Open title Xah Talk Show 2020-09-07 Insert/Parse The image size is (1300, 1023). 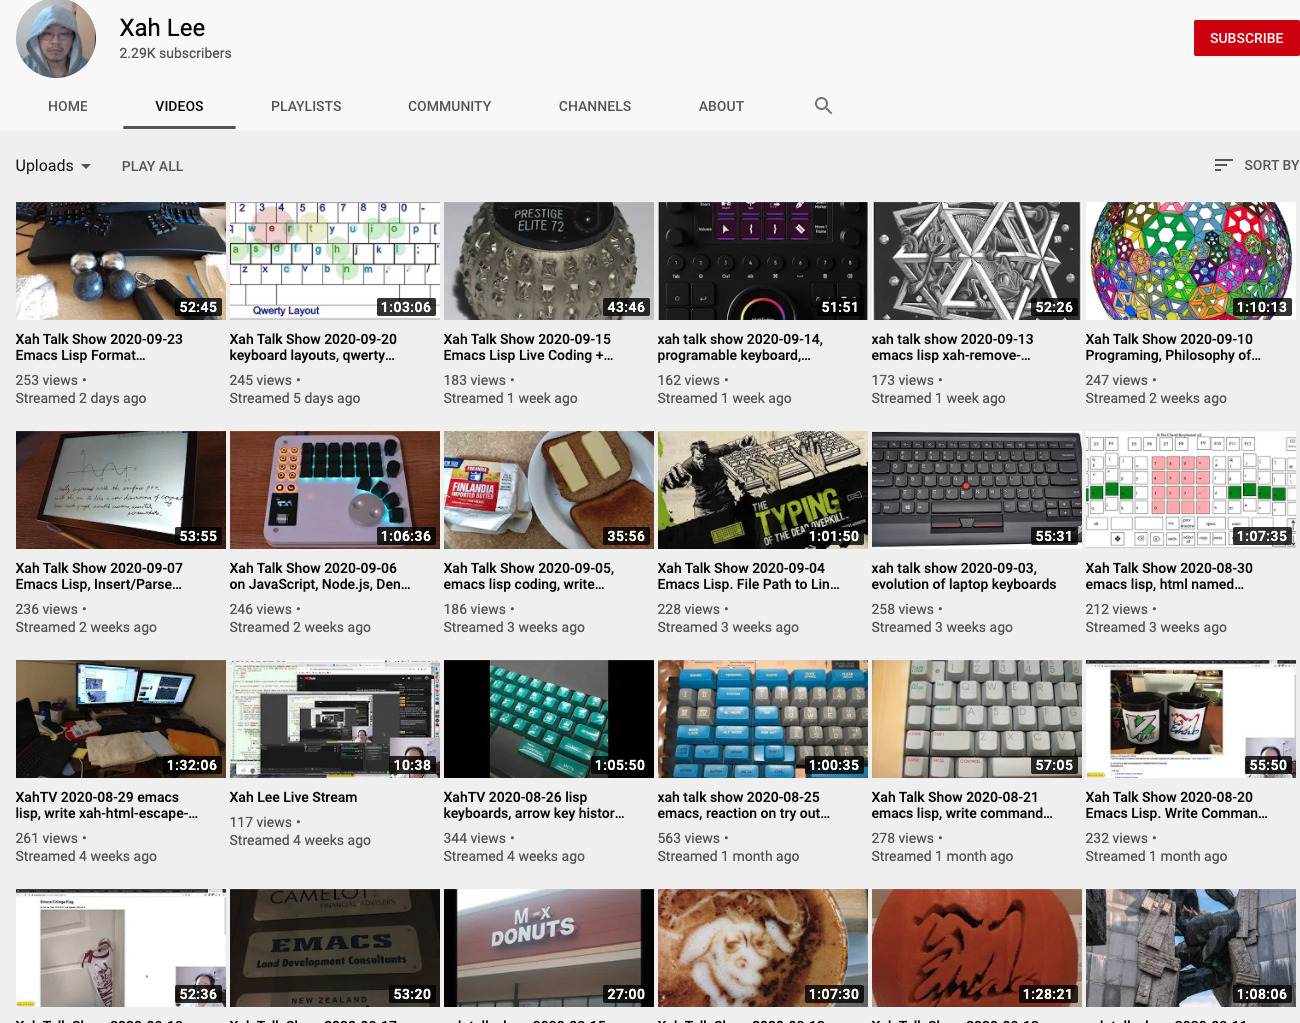[x=99, y=576]
